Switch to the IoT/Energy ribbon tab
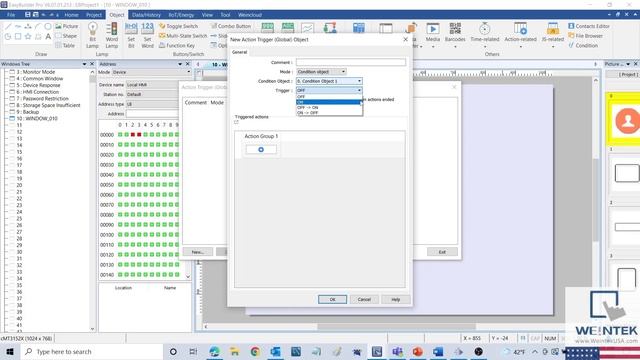Screen dimensions: 640x360 click(181, 15)
